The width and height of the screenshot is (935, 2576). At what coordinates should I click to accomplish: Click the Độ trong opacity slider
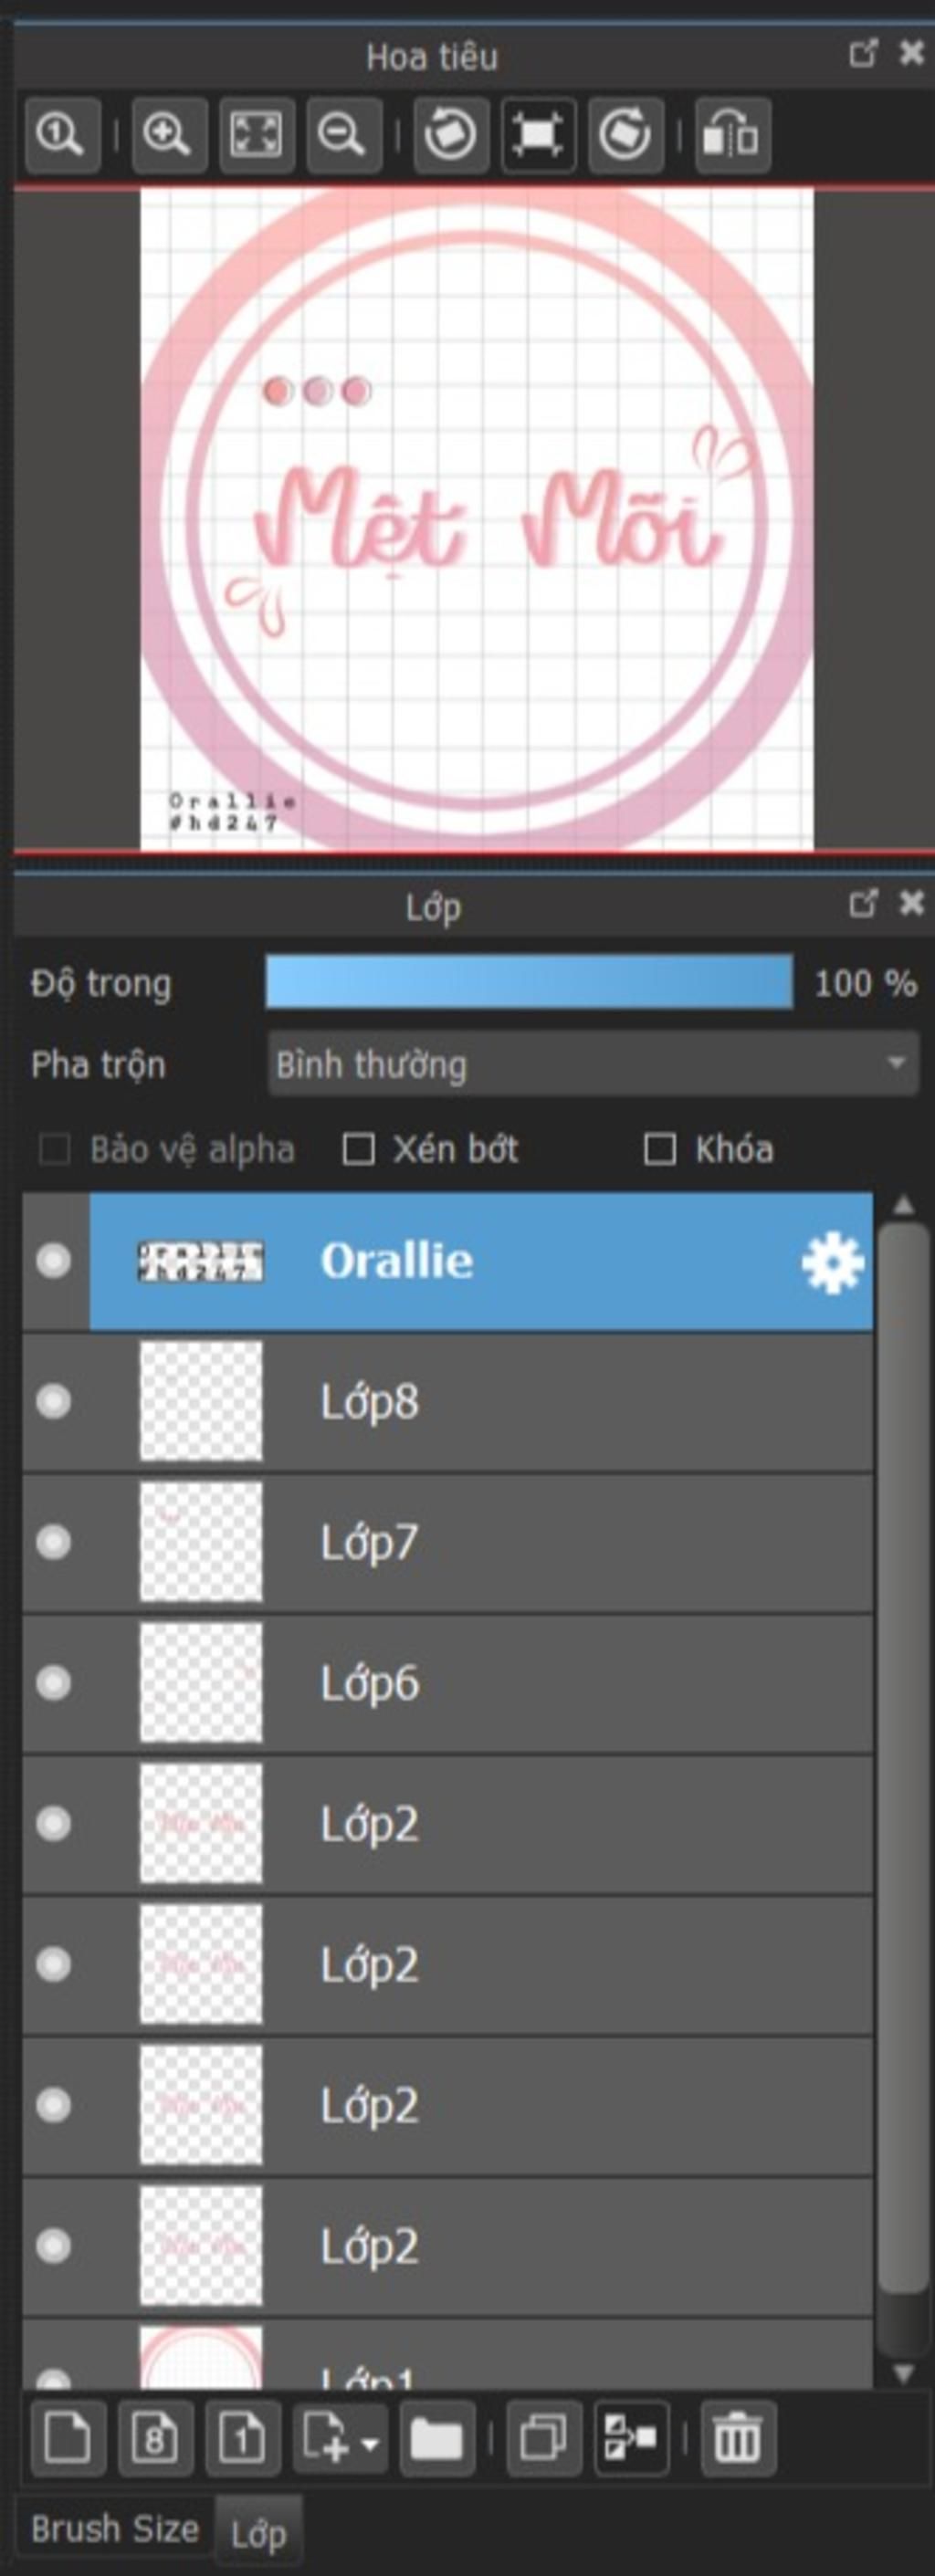pyautogui.click(x=529, y=982)
